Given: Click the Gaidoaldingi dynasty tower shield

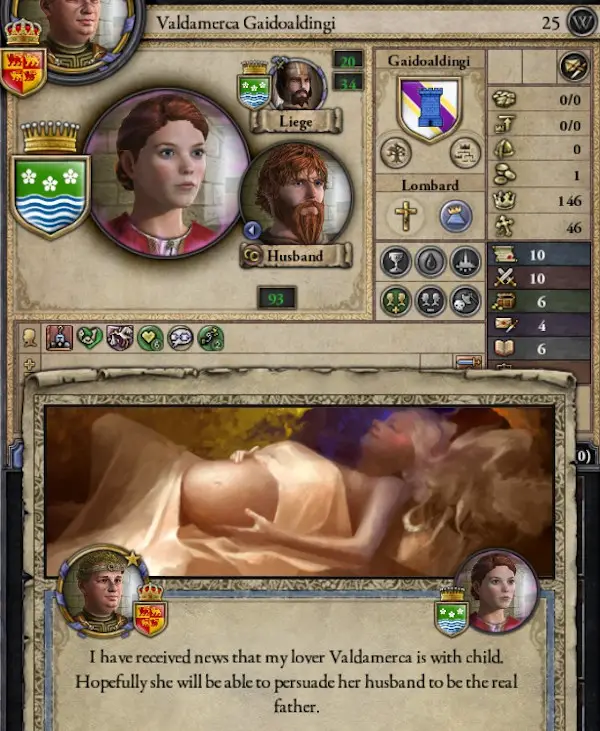Looking at the screenshot, I should pos(429,110).
